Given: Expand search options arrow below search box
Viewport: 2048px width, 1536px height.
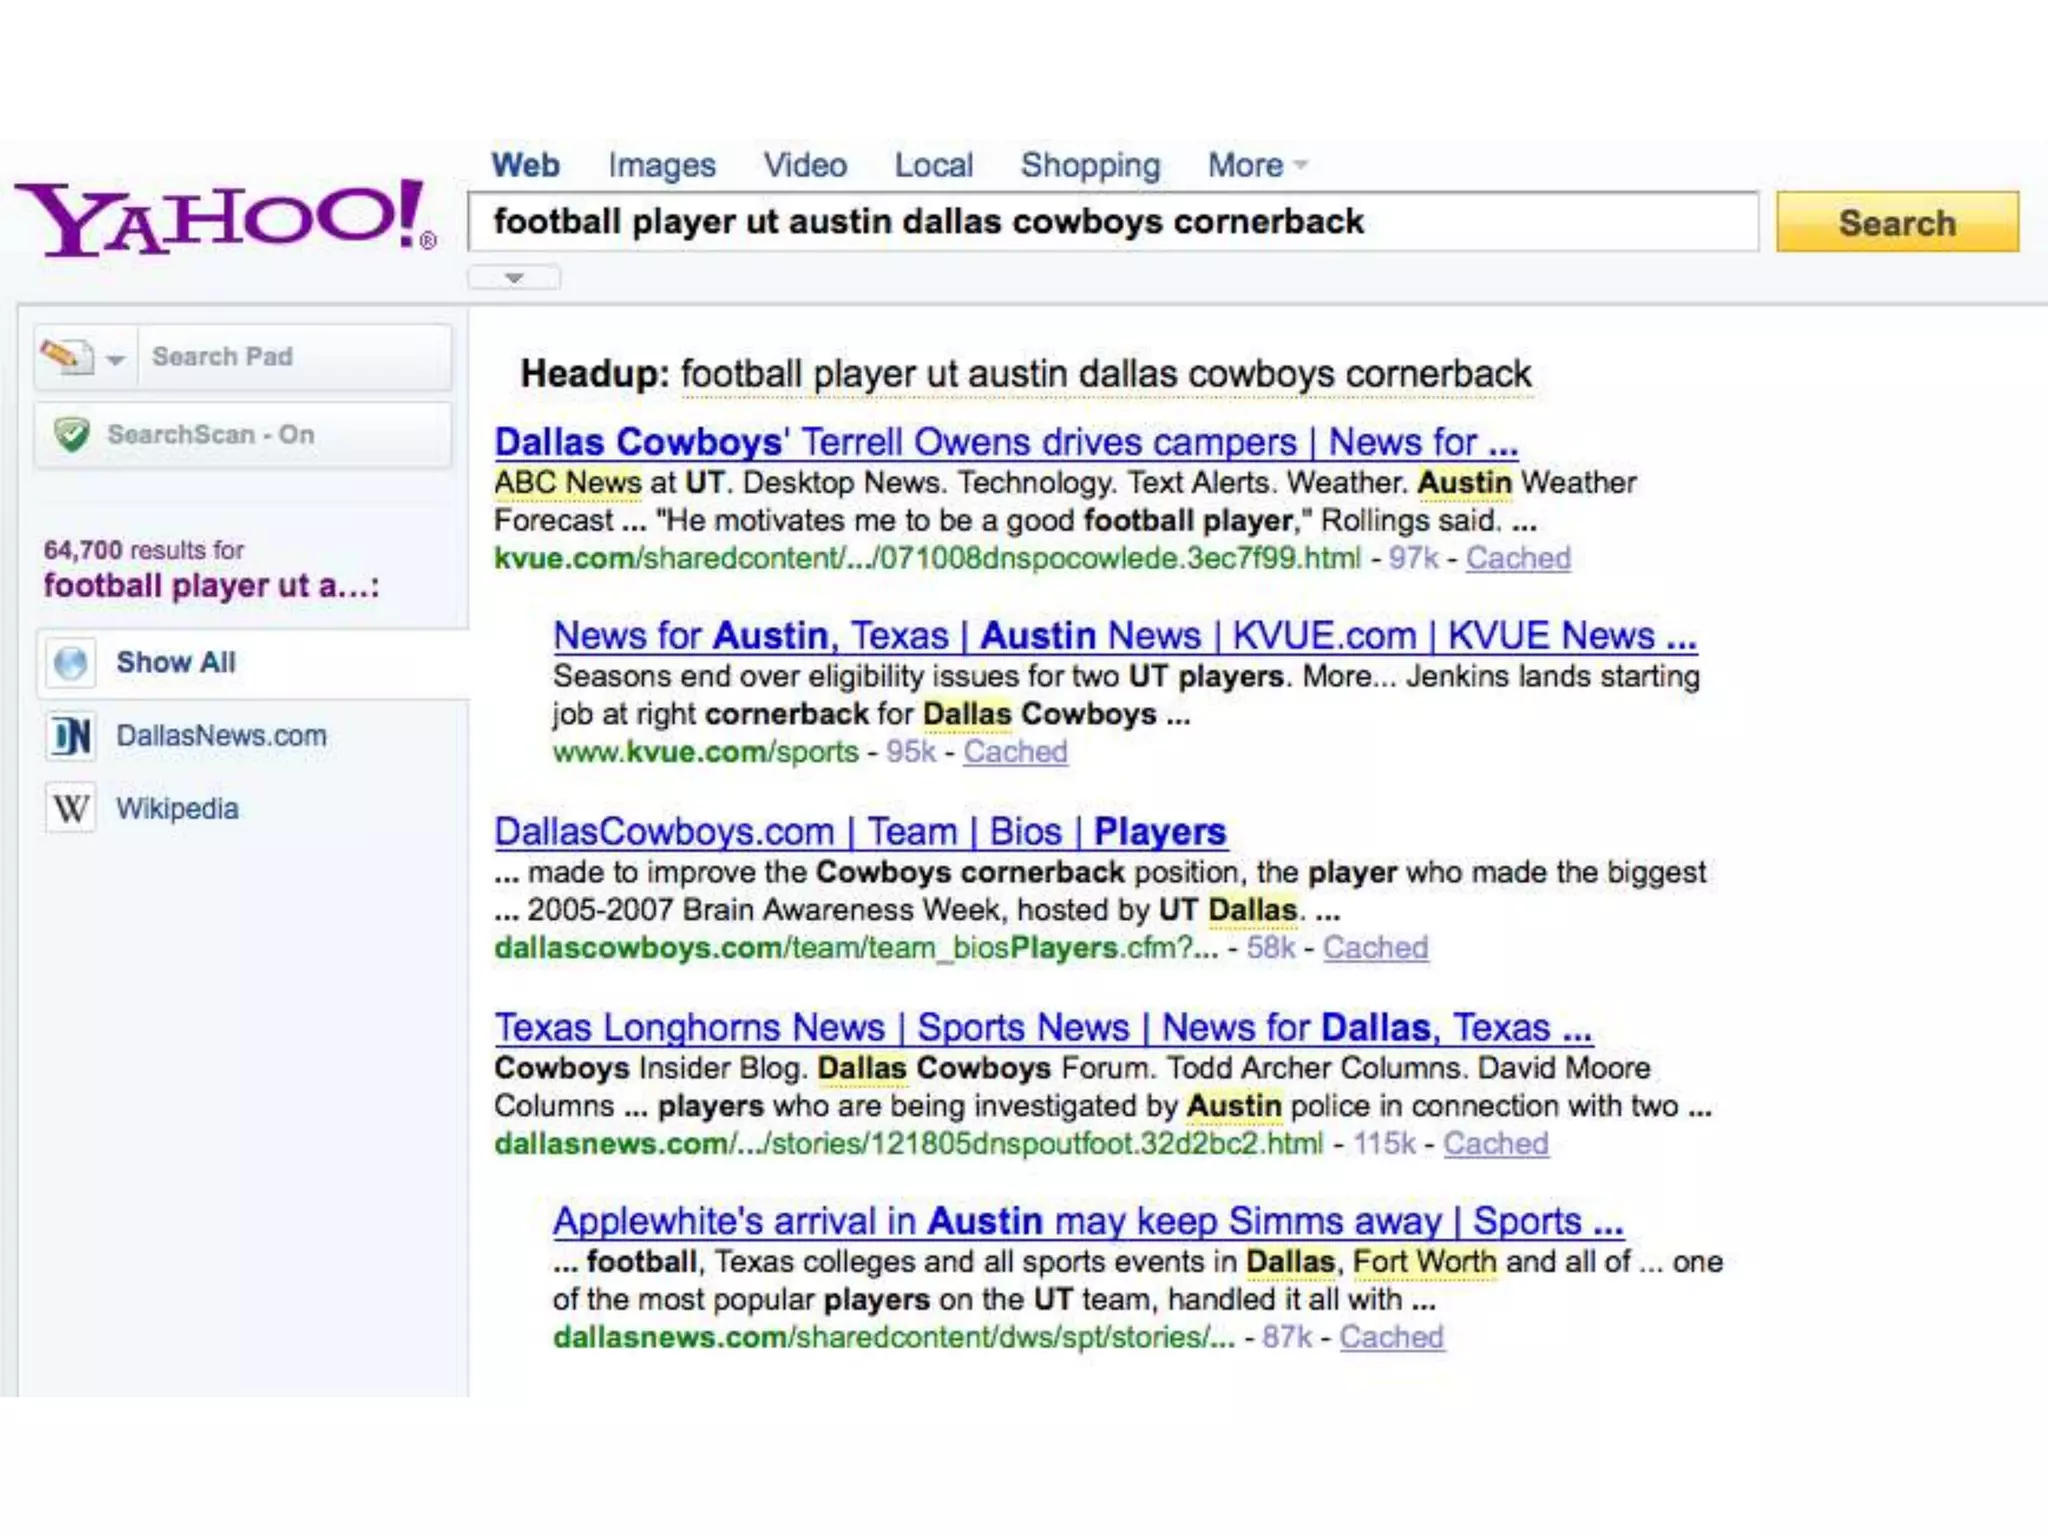Looking at the screenshot, I should coord(514,278).
